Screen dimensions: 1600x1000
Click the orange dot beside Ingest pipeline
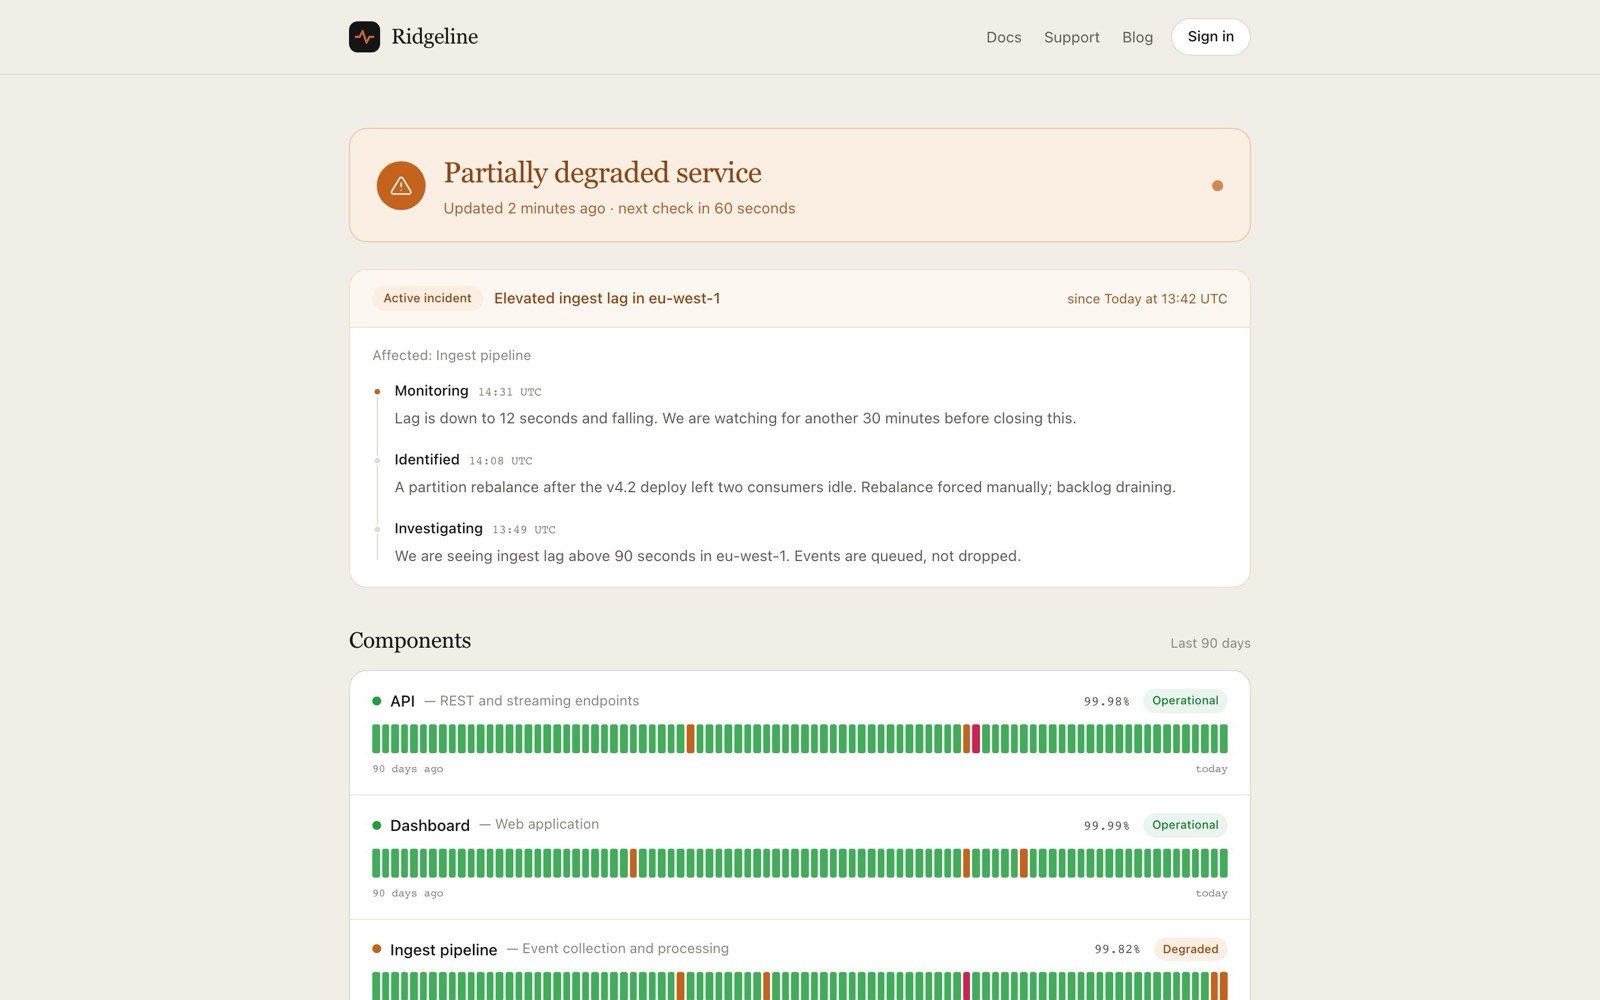click(377, 949)
